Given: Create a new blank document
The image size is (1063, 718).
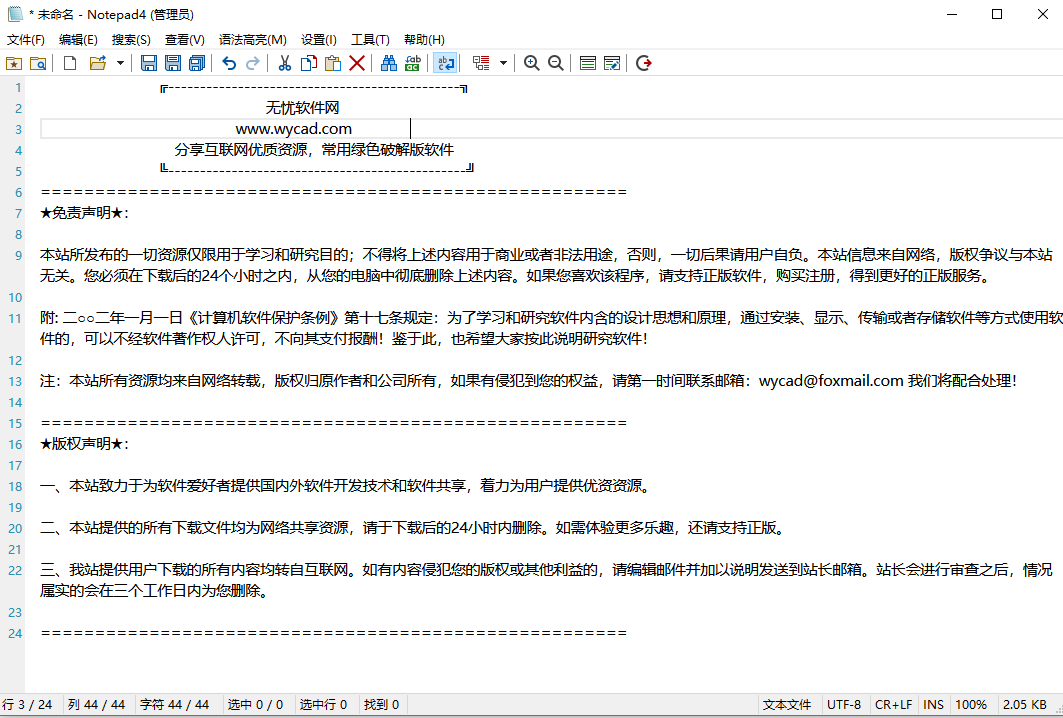Looking at the screenshot, I should click(68, 63).
